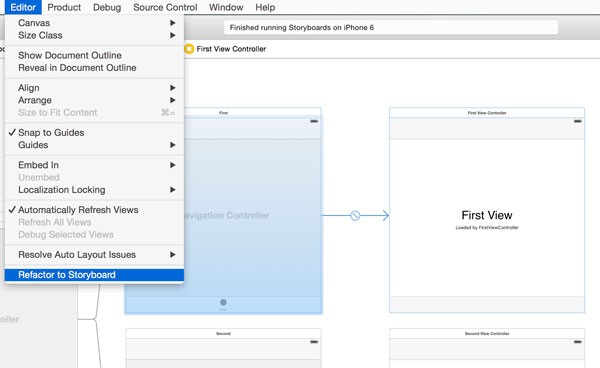This screenshot has width=600, height=368.
Task: Click the segue icon between controllers
Action: (355, 215)
